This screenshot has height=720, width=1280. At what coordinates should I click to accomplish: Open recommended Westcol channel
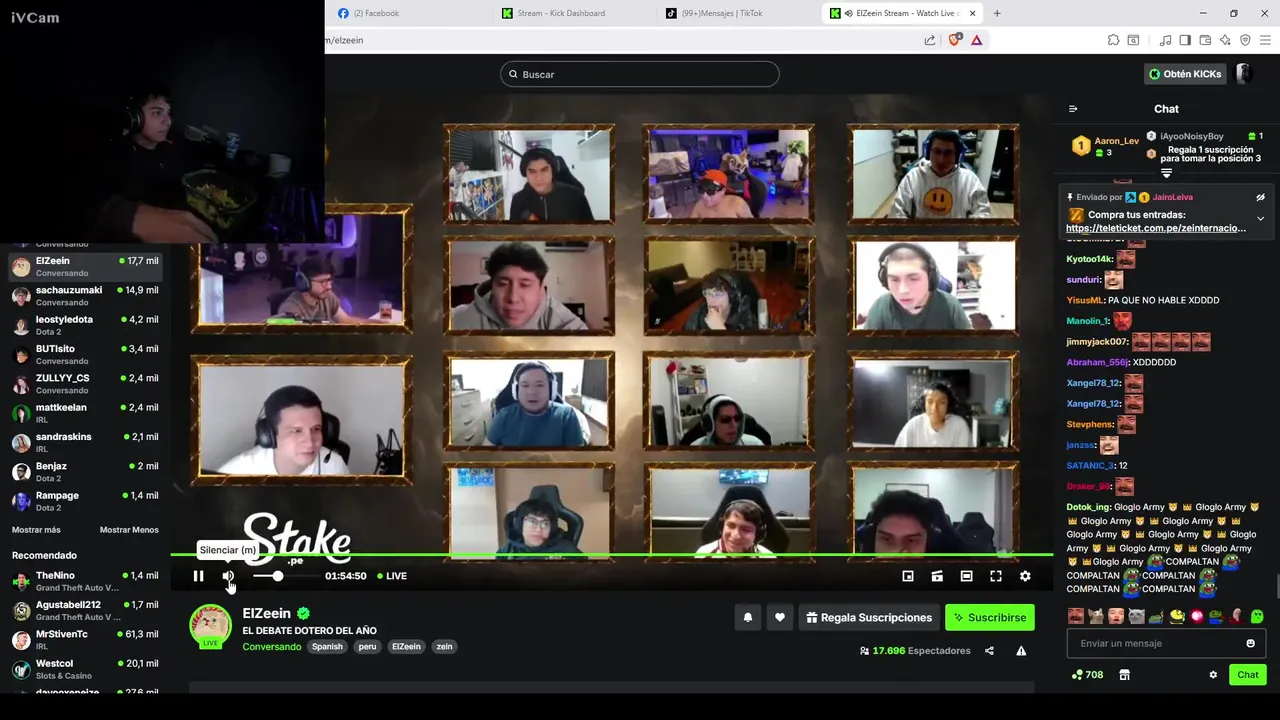click(x=85, y=669)
